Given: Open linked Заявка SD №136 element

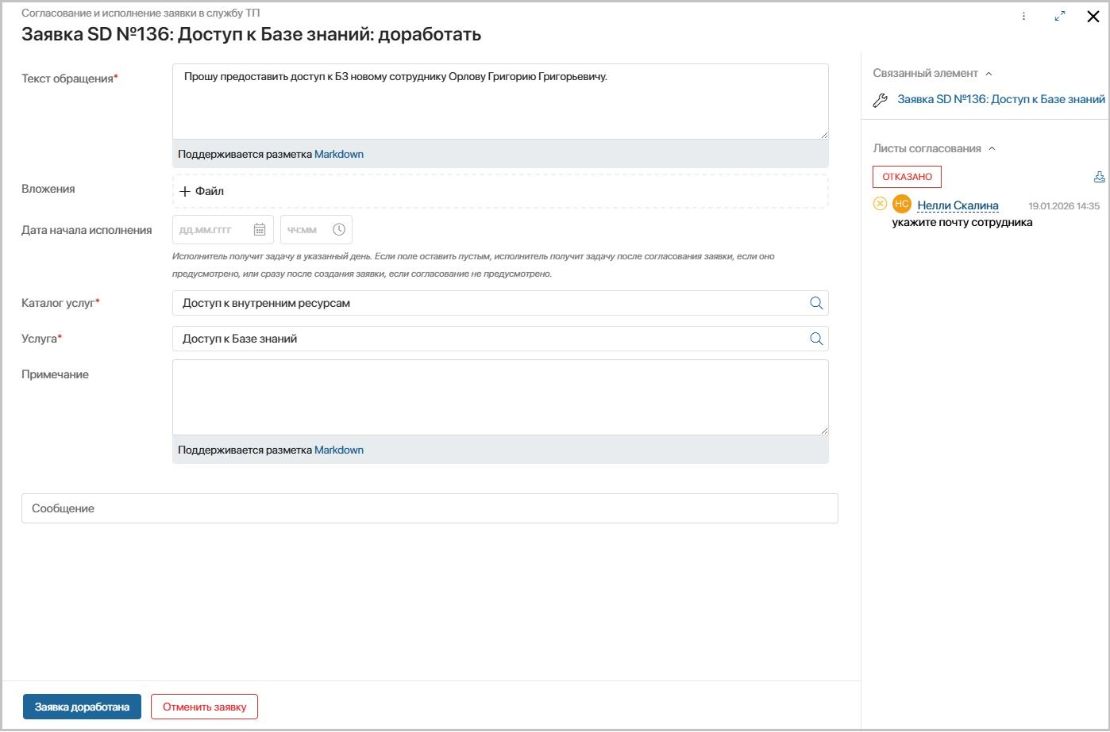Looking at the screenshot, I should pyautogui.click(x=1001, y=99).
